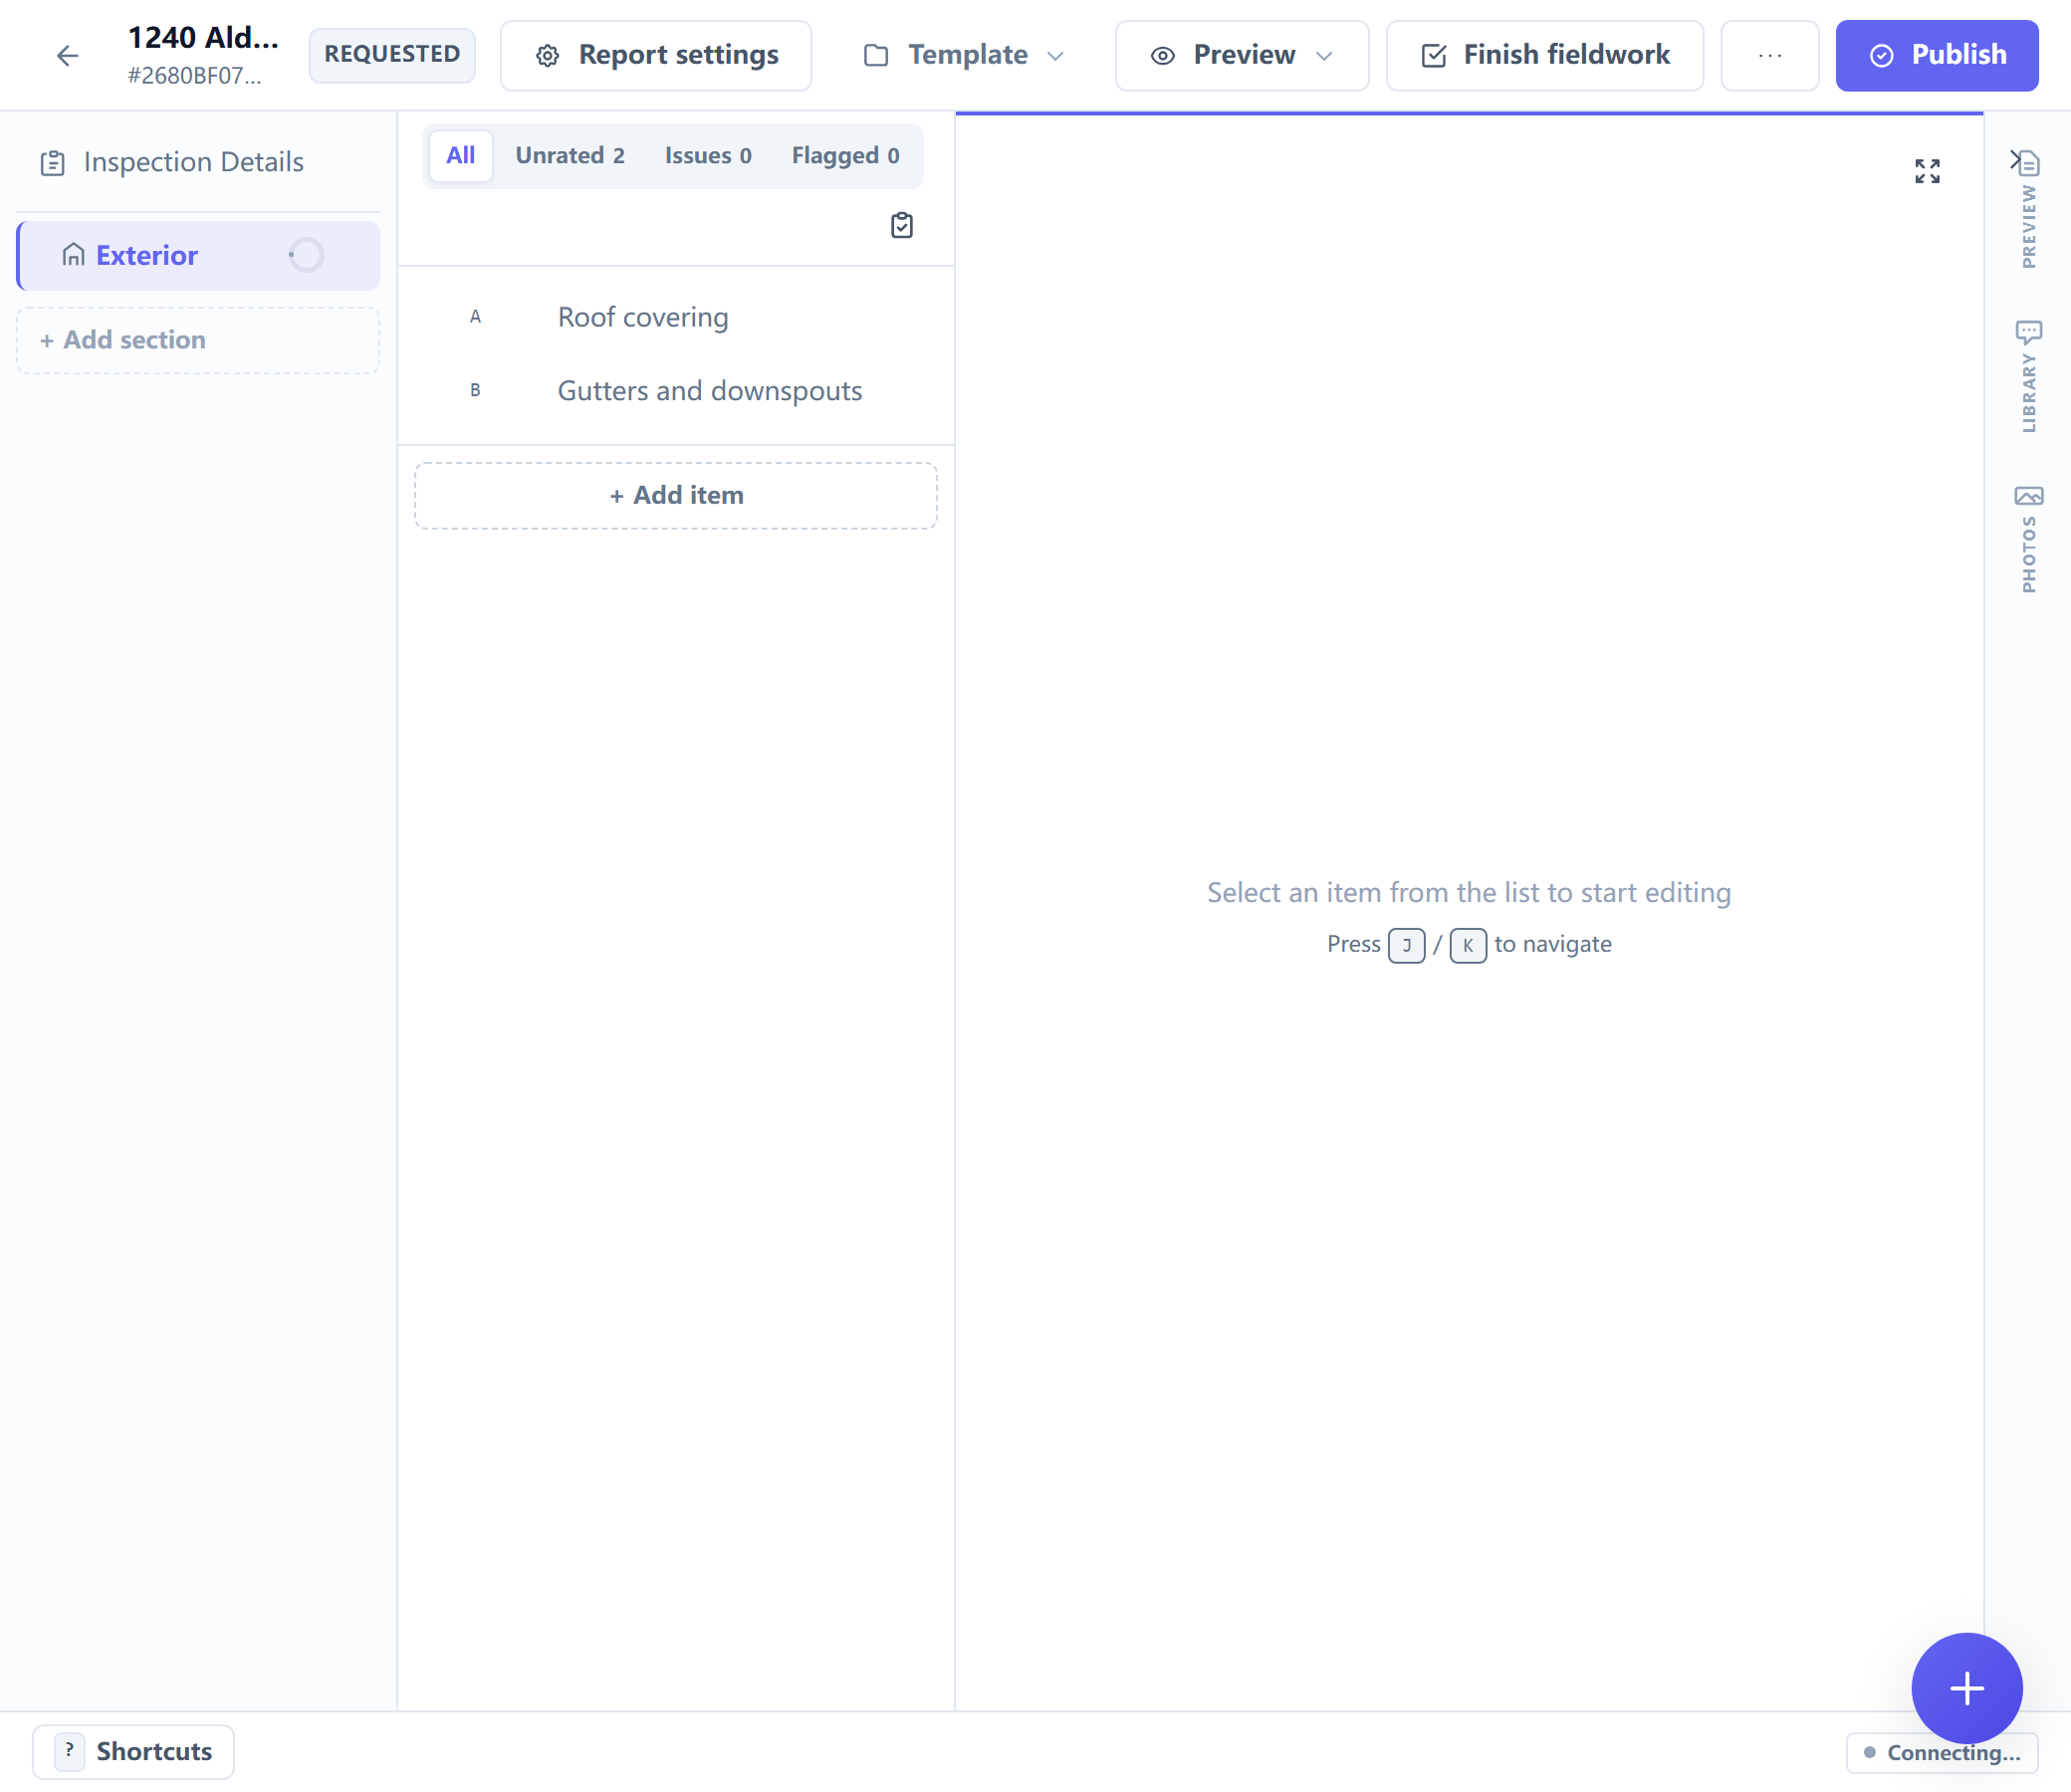Open the more options ellipsis menu
The image size is (2071, 1792).
[x=1769, y=56]
